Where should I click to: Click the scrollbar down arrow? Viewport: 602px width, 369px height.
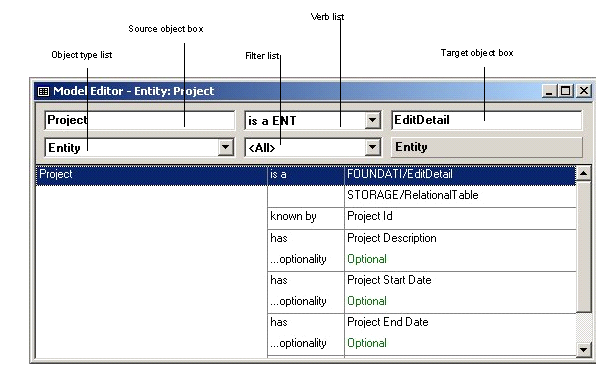tap(584, 349)
